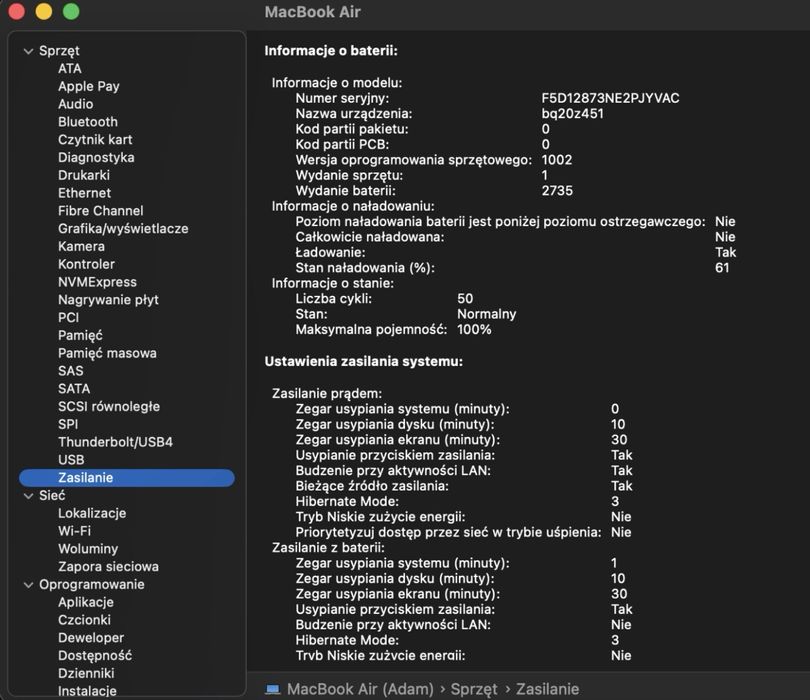Viewport: 810px width, 700px height.
Task: Select Pamięć masowa entry
Action: point(107,353)
